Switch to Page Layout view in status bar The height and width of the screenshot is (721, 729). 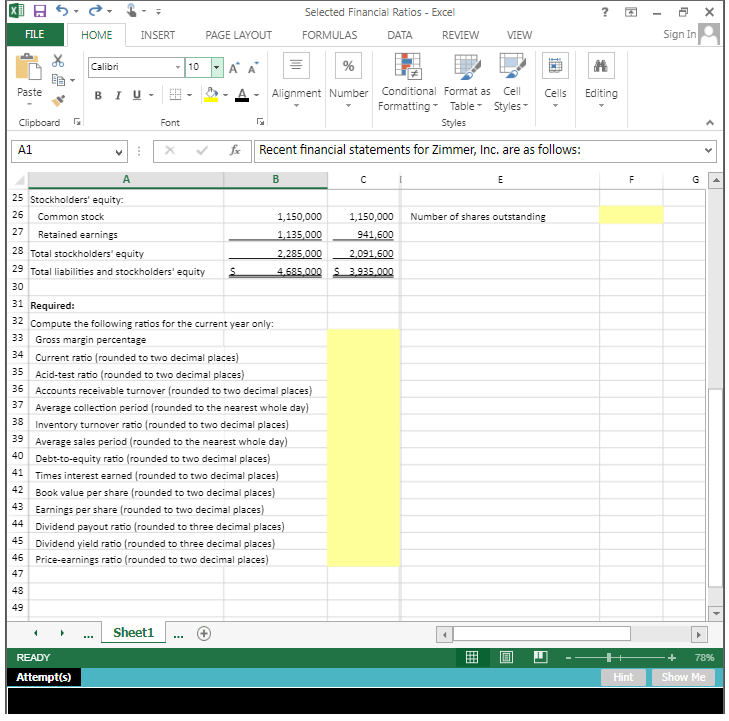tap(506, 657)
